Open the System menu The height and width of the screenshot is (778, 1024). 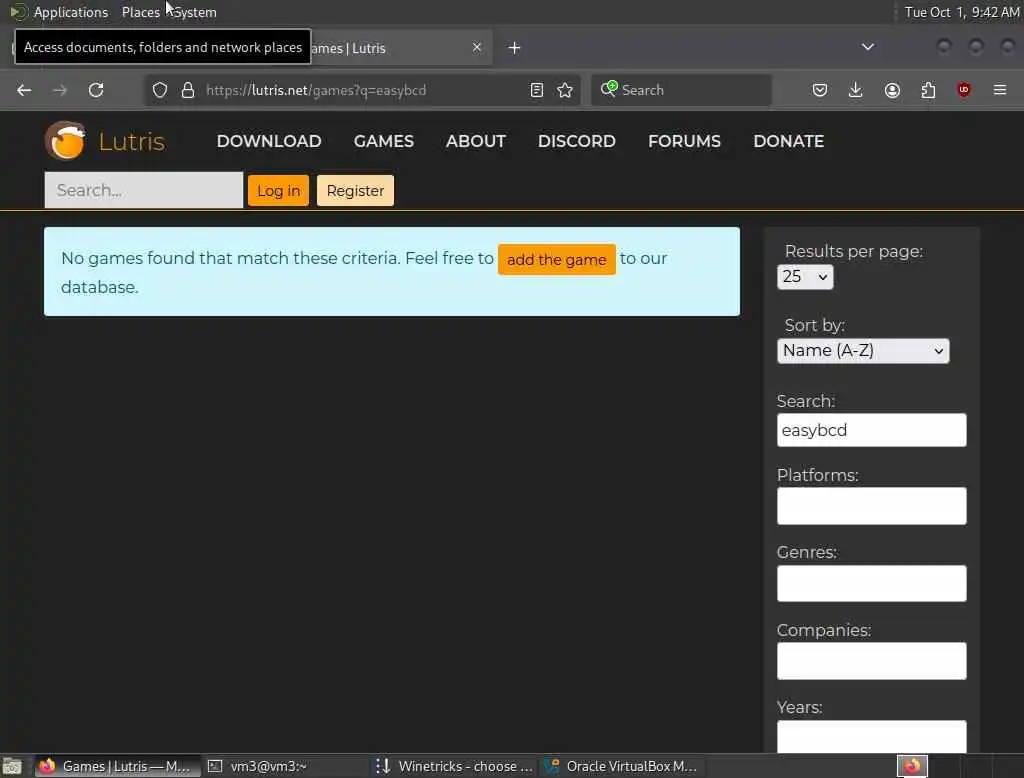[x=195, y=12]
